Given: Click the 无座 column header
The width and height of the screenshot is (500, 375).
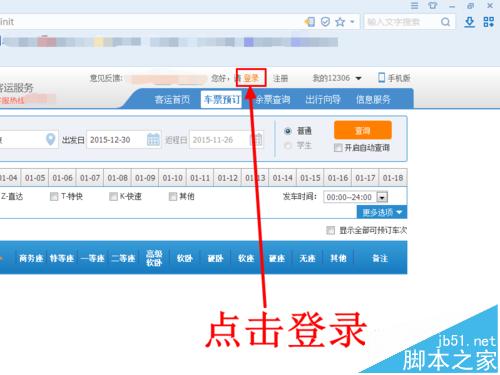Looking at the screenshot, I should pyautogui.click(x=307, y=258).
